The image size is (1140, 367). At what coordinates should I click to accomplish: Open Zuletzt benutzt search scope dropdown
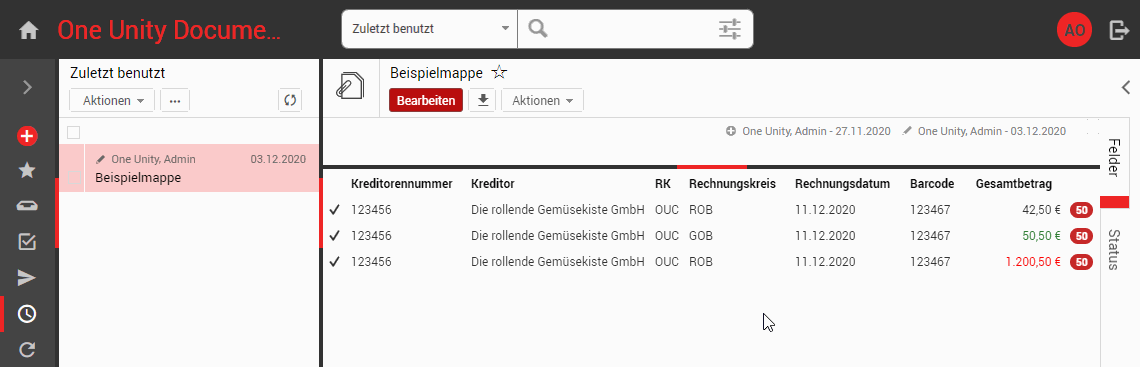430,29
